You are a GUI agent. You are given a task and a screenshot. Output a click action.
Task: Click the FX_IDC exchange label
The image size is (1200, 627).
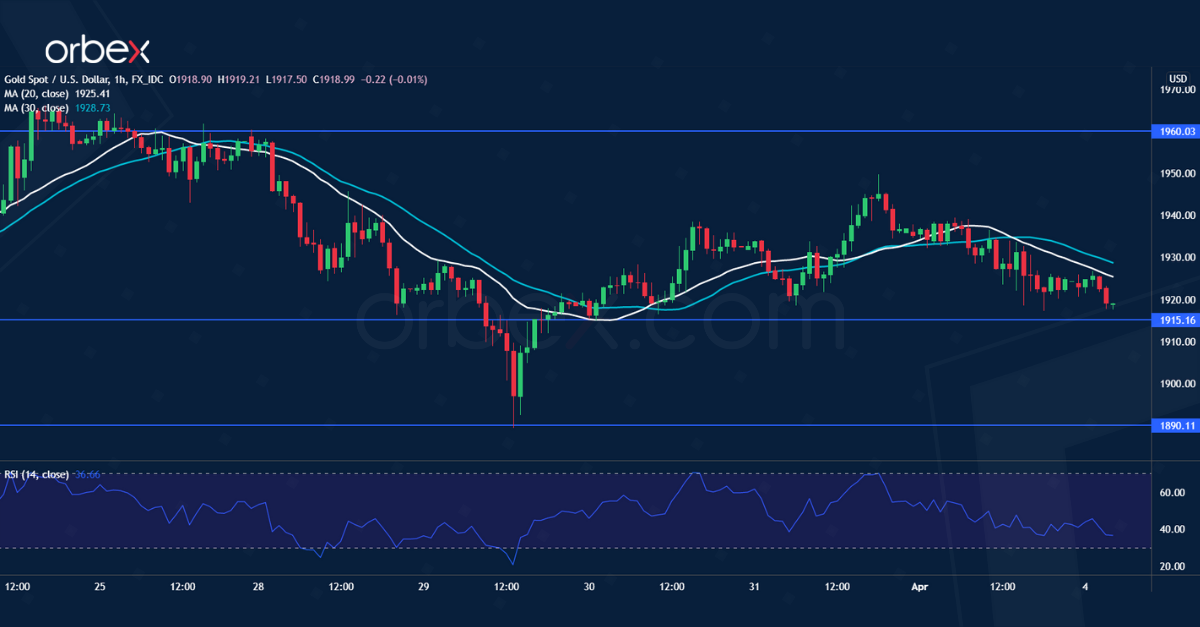(148, 79)
